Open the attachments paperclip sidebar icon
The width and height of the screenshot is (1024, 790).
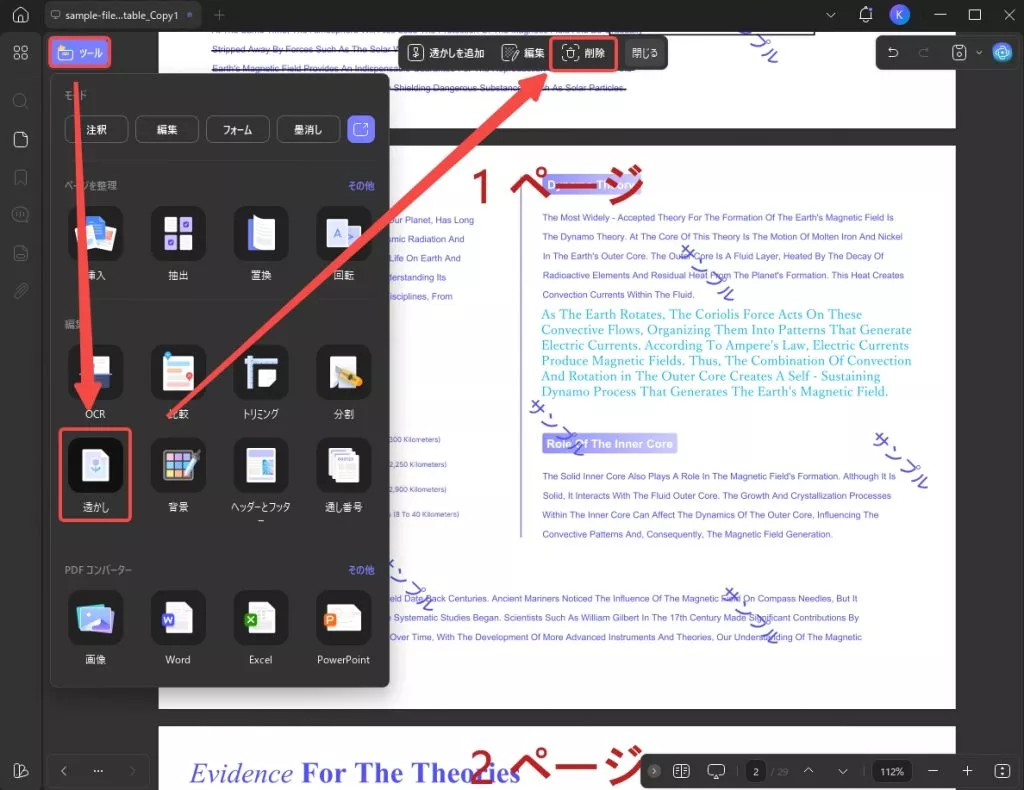tap(21, 291)
